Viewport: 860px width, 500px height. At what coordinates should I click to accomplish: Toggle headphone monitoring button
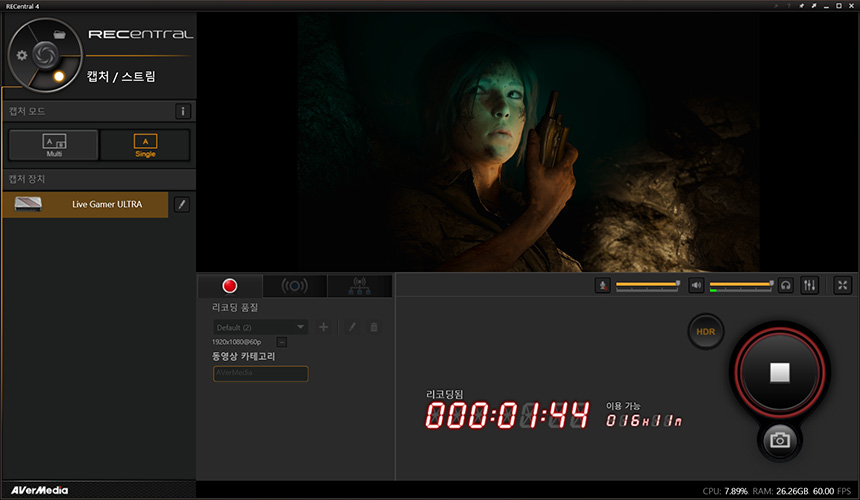[x=786, y=286]
